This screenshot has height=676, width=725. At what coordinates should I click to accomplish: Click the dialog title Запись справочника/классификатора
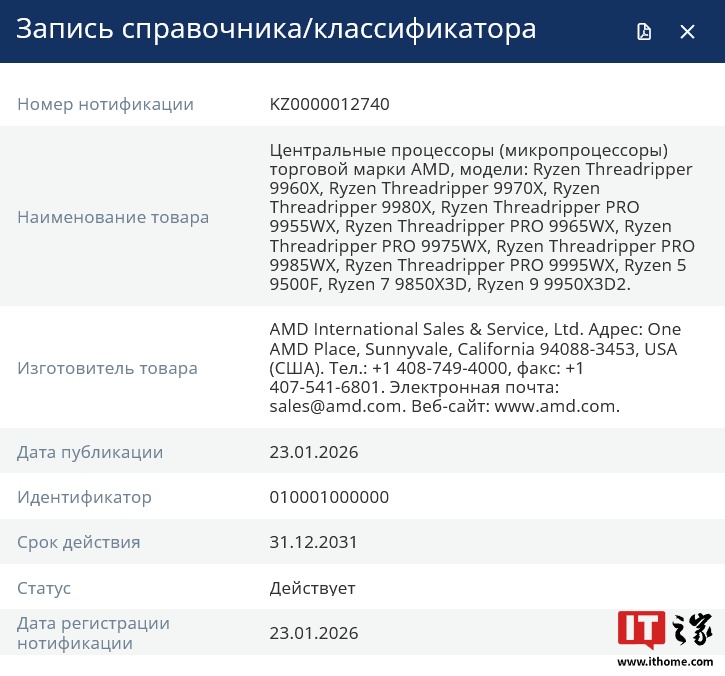point(276,29)
